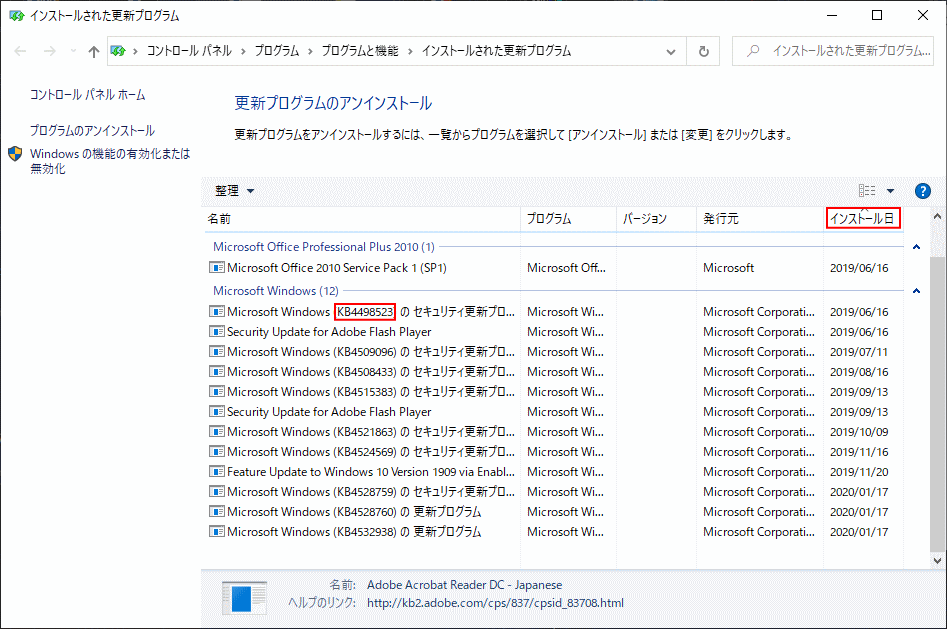Screen dimensions: 947x629
Task: Click icon of Feature Update 1909 row
Action: [x=217, y=471]
